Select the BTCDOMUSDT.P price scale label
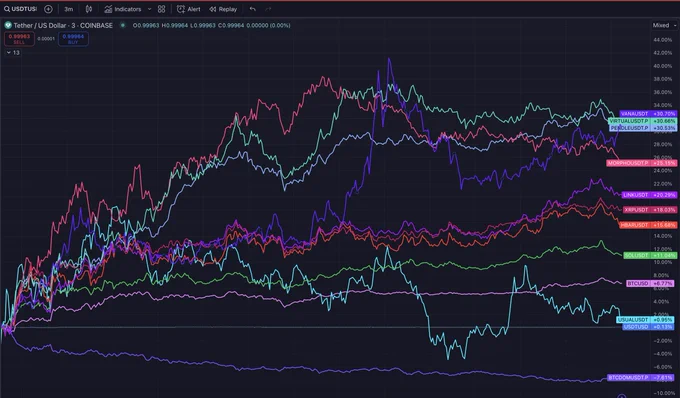This screenshot has height=398, width=680. click(x=641, y=378)
